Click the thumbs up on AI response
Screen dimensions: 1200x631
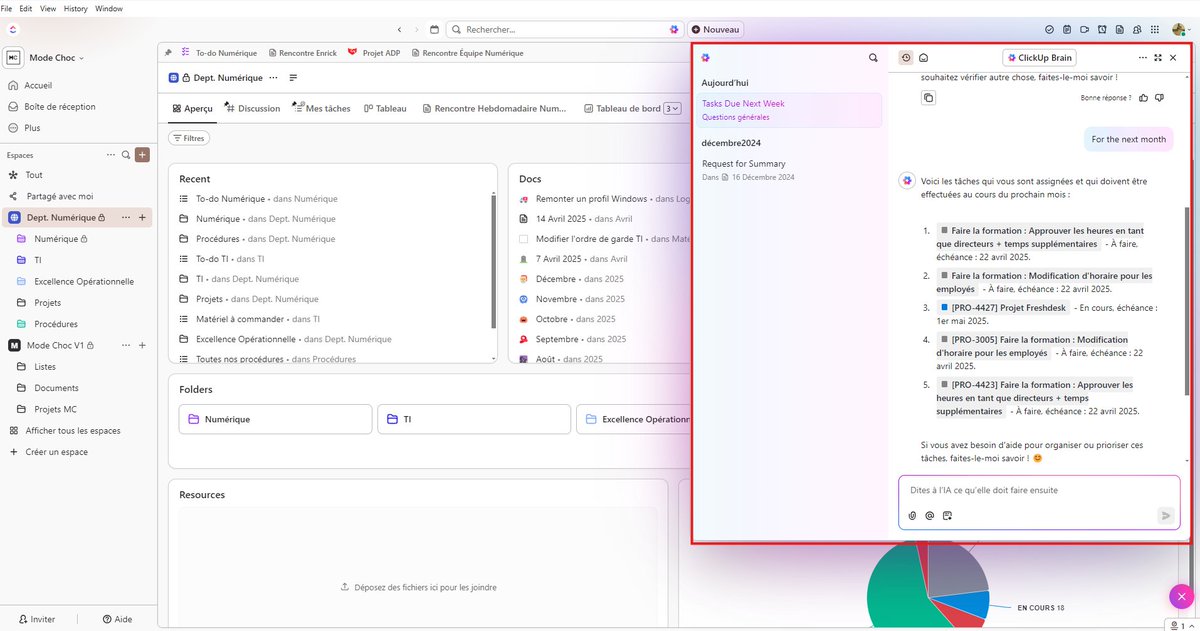[1143, 97]
